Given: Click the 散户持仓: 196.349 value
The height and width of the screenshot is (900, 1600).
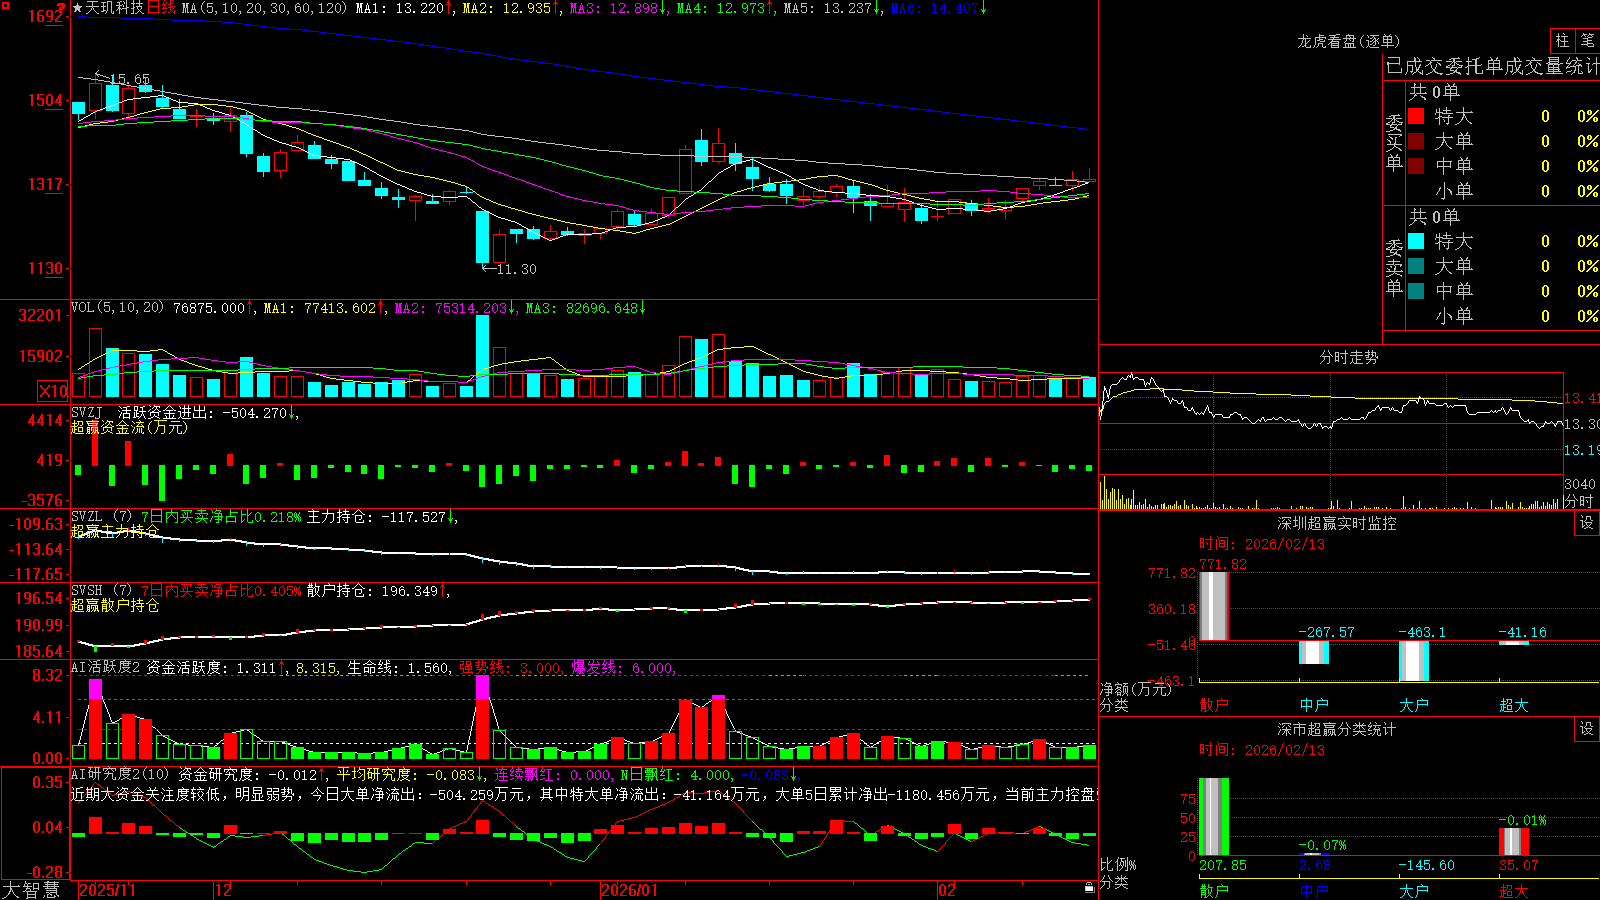Looking at the screenshot, I should 372,591.
